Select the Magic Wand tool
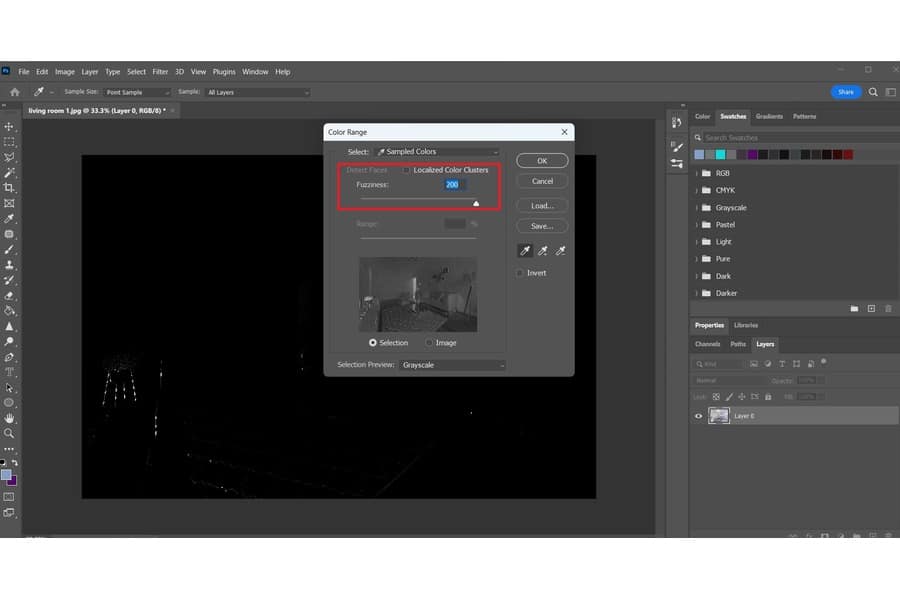Viewport: 900px width, 600px height. click(x=9, y=173)
